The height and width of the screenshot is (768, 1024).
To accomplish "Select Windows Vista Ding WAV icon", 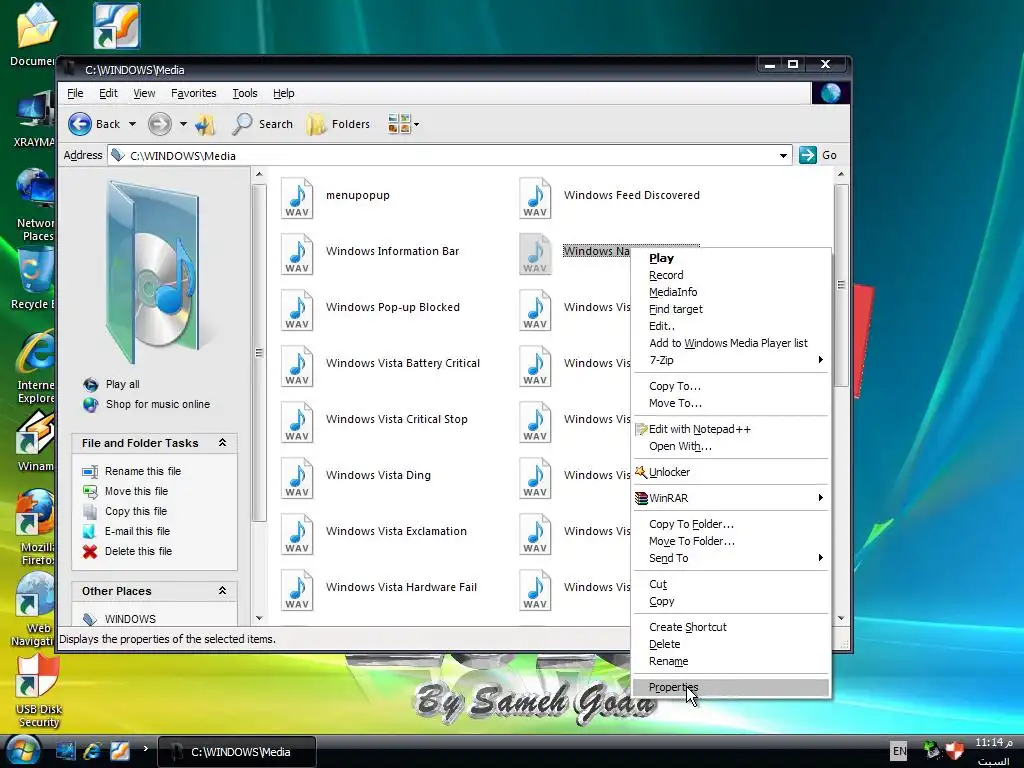I will 297,478.
